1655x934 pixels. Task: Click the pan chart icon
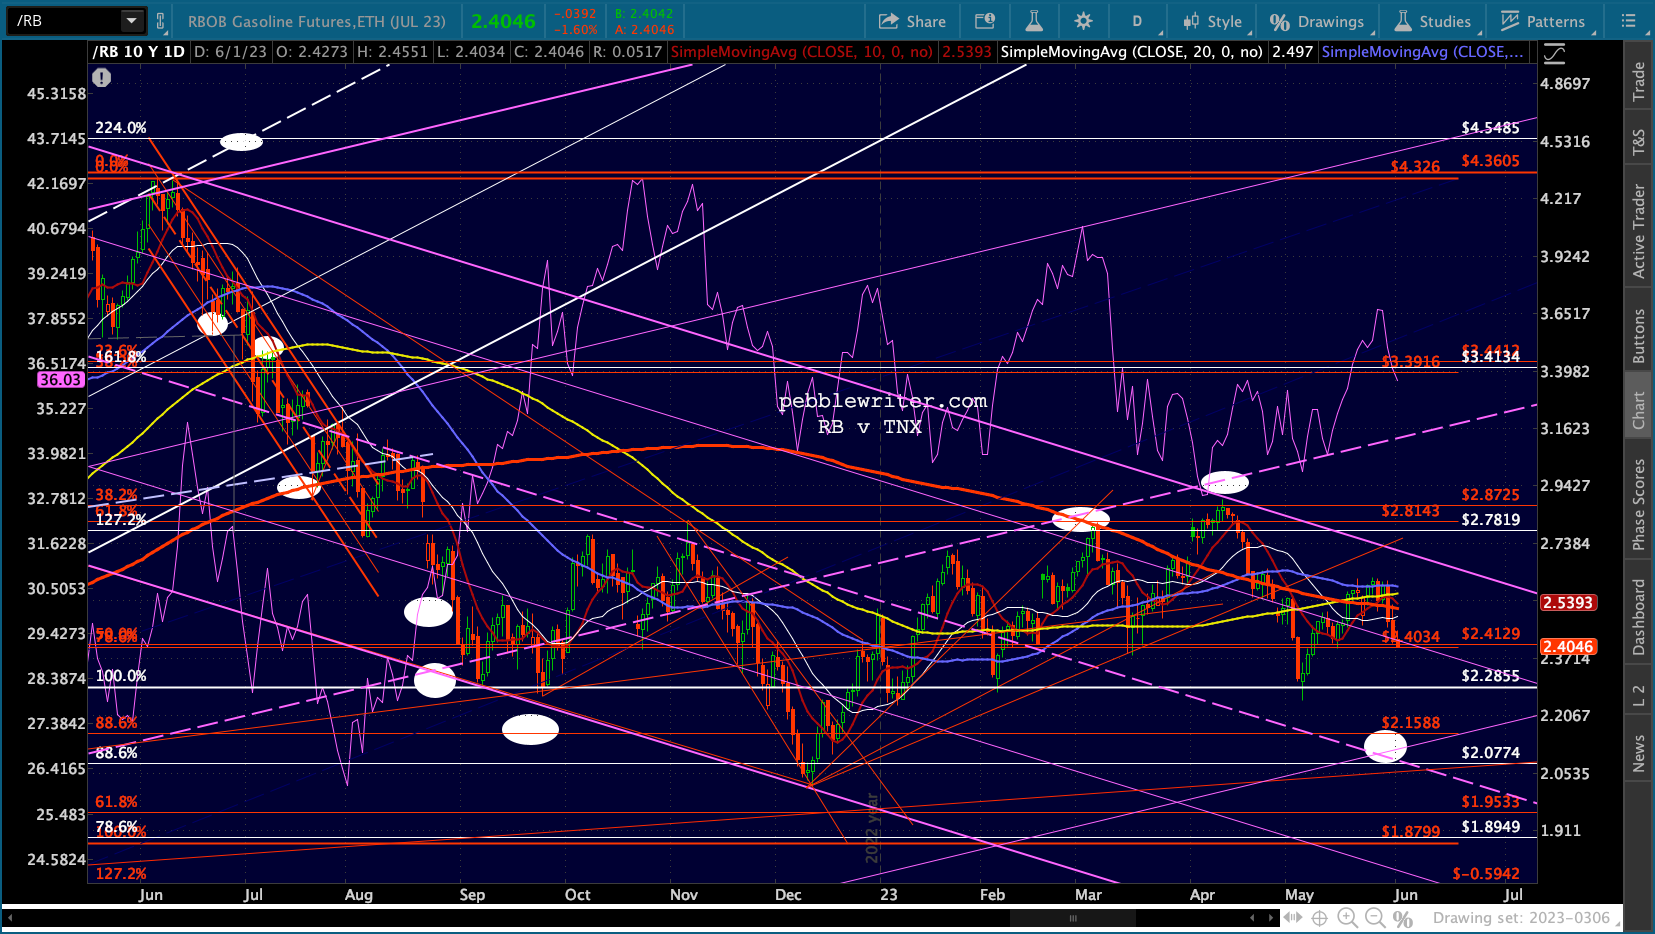[1293, 918]
